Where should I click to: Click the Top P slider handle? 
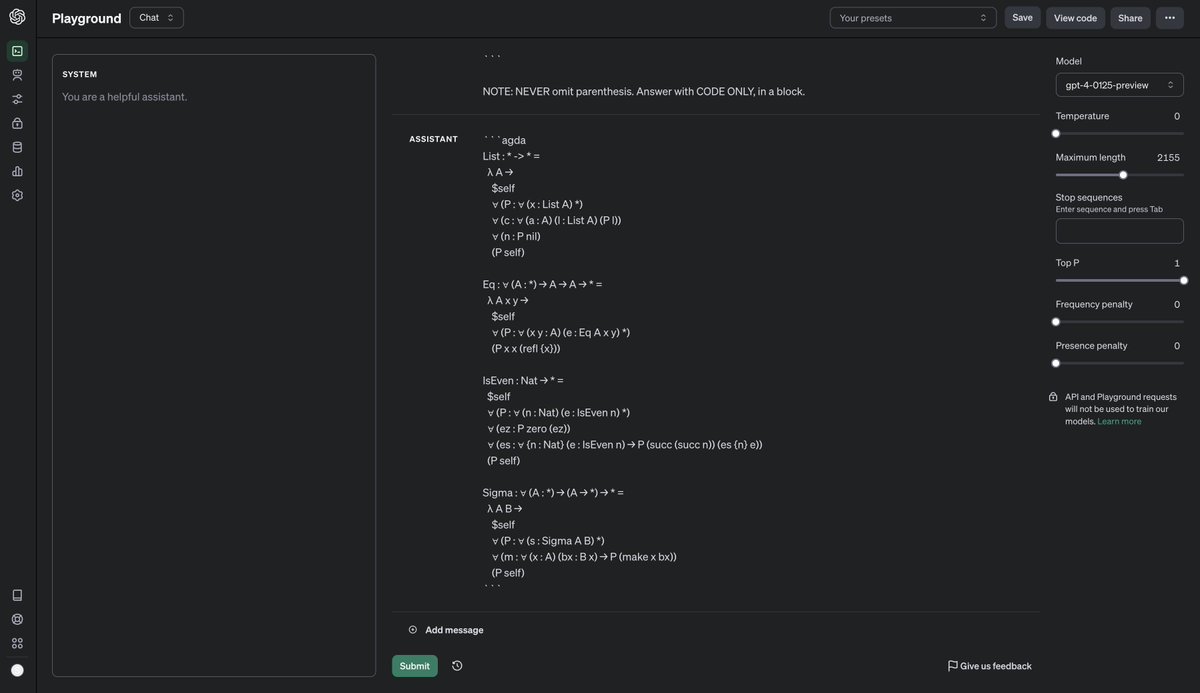pyautogui.click(x=1184, y=280)
